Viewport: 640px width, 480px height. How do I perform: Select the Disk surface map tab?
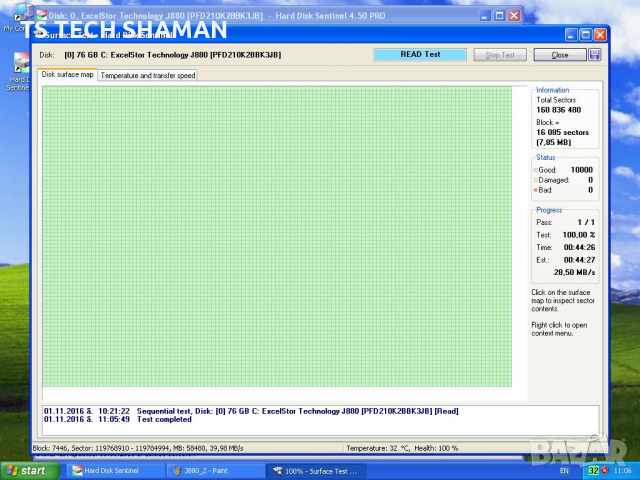tap(68, 75)
